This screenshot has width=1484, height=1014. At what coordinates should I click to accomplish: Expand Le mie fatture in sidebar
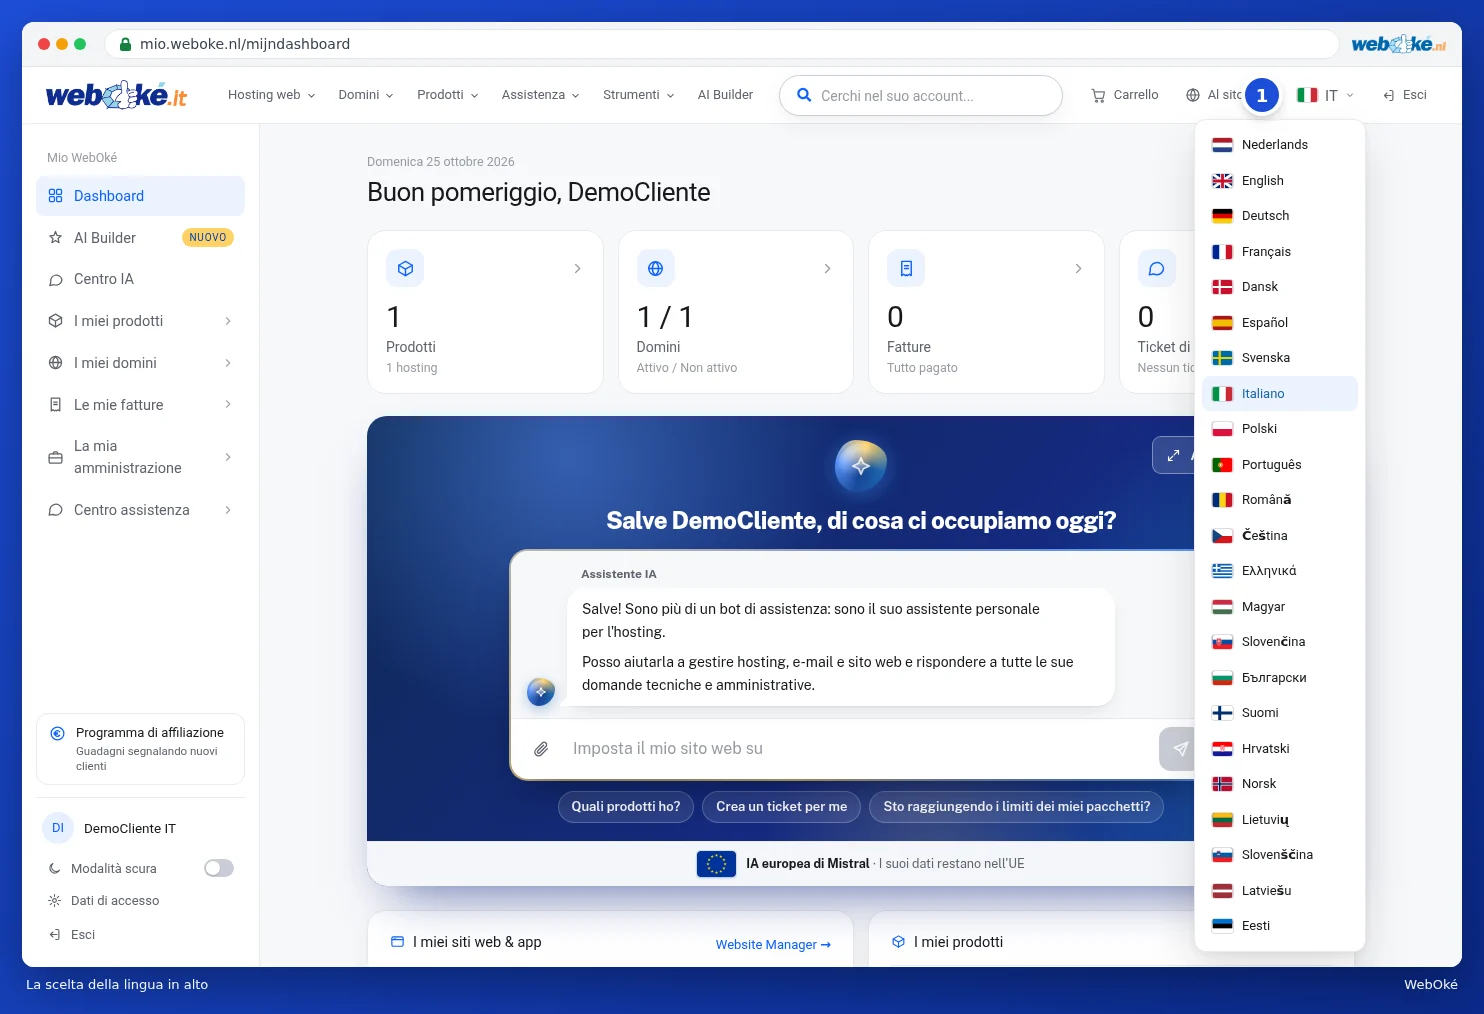(x=140, y=405)
